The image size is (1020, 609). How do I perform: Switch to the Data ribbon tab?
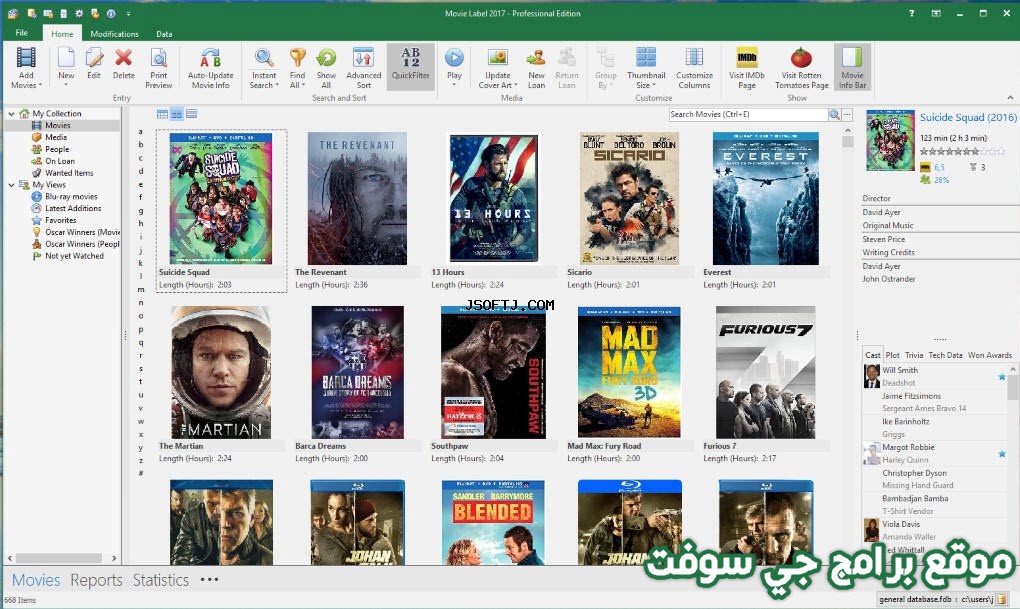164,34
